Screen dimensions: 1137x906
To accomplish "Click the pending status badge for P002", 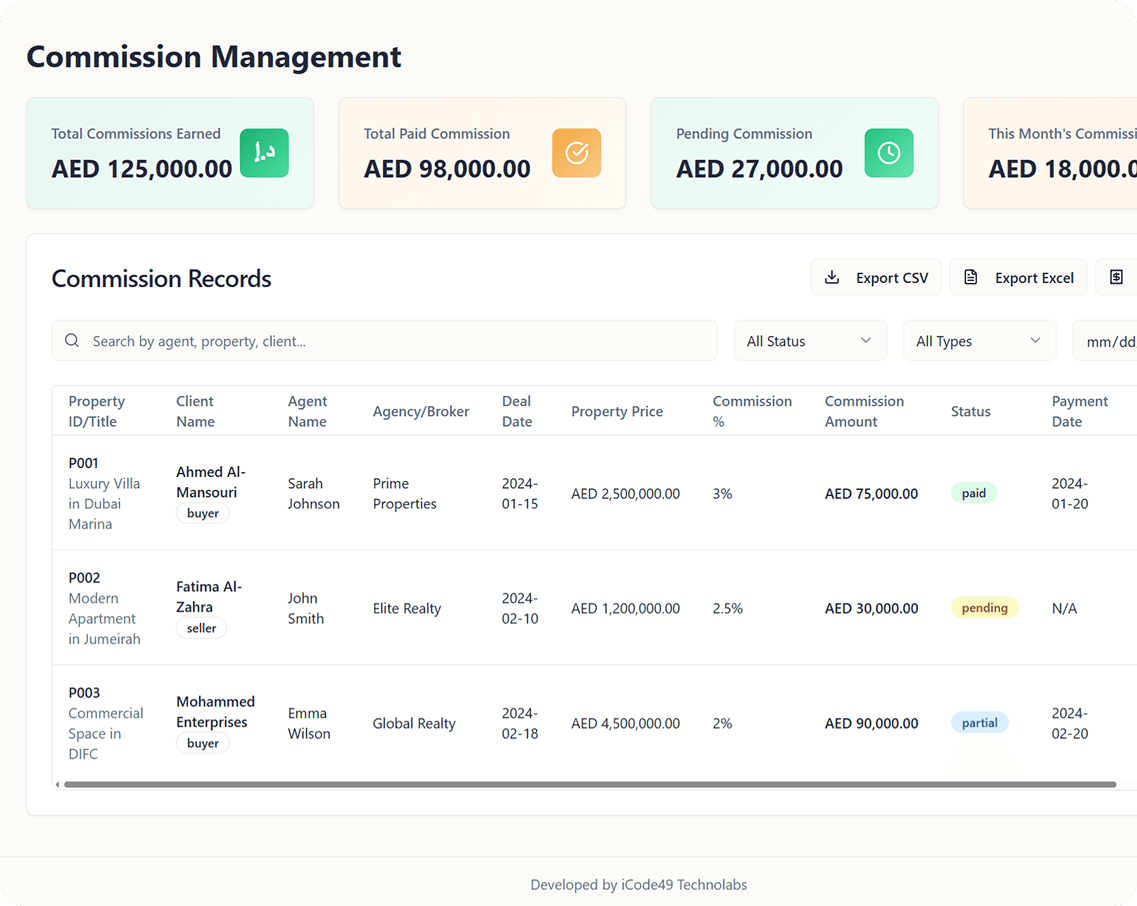I will coord(984,608).
